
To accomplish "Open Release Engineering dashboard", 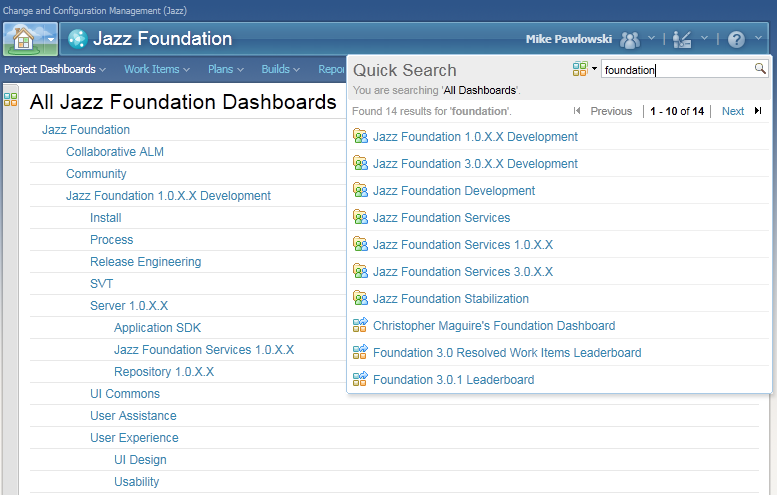I will 145,262.
